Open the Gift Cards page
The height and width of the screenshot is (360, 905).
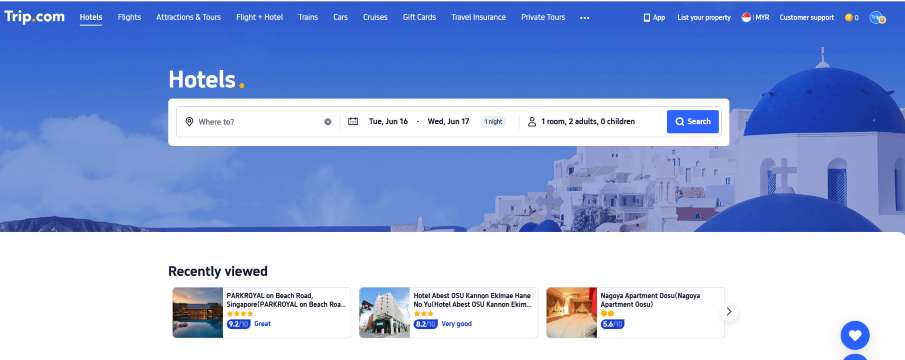(420, 17)
